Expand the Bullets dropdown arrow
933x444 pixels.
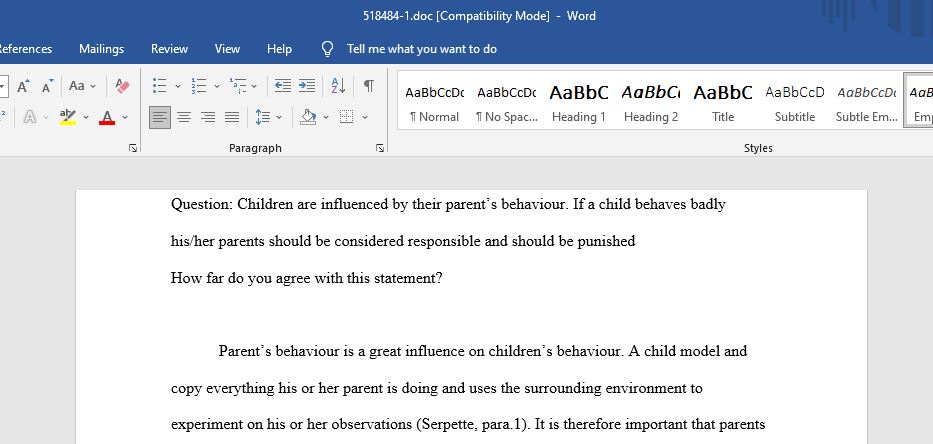(177, 86)
